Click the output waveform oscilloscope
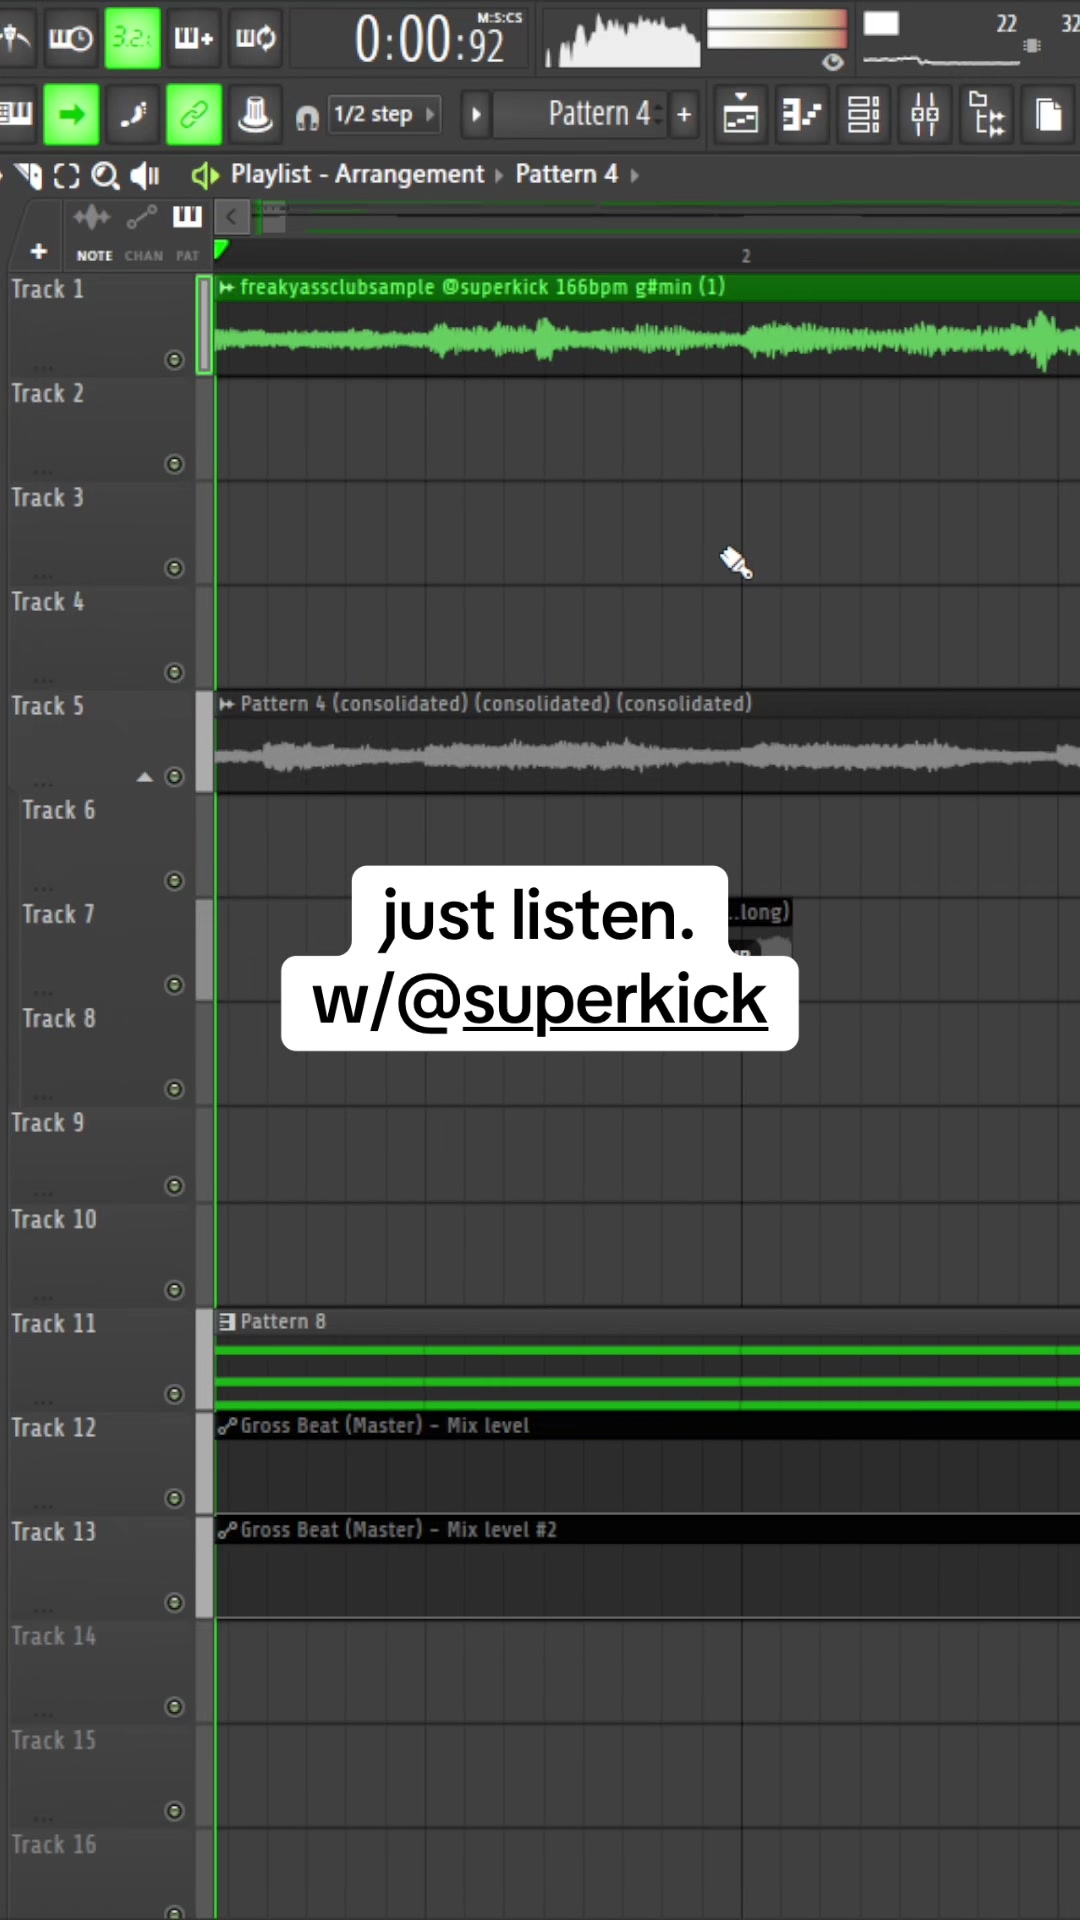Screen dimensions: 1080x1920 pyautogui.click(x=623, y=40)
